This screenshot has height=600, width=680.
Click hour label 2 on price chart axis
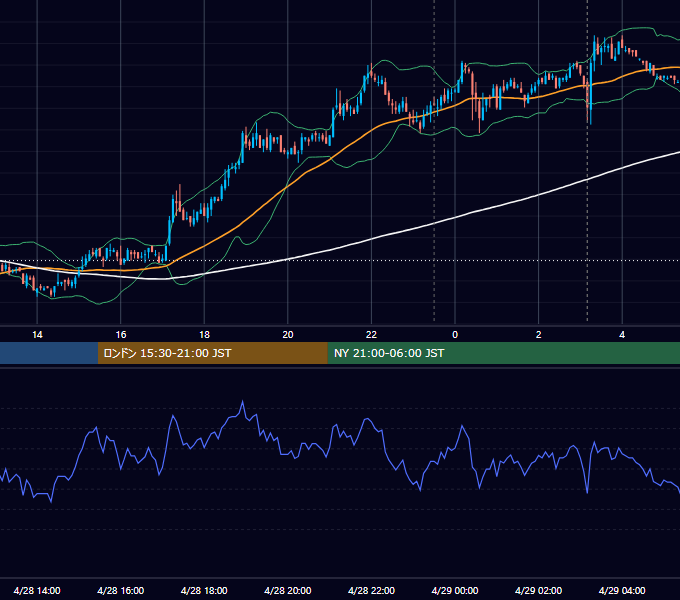pyautogui.click(x=539, y=335)
